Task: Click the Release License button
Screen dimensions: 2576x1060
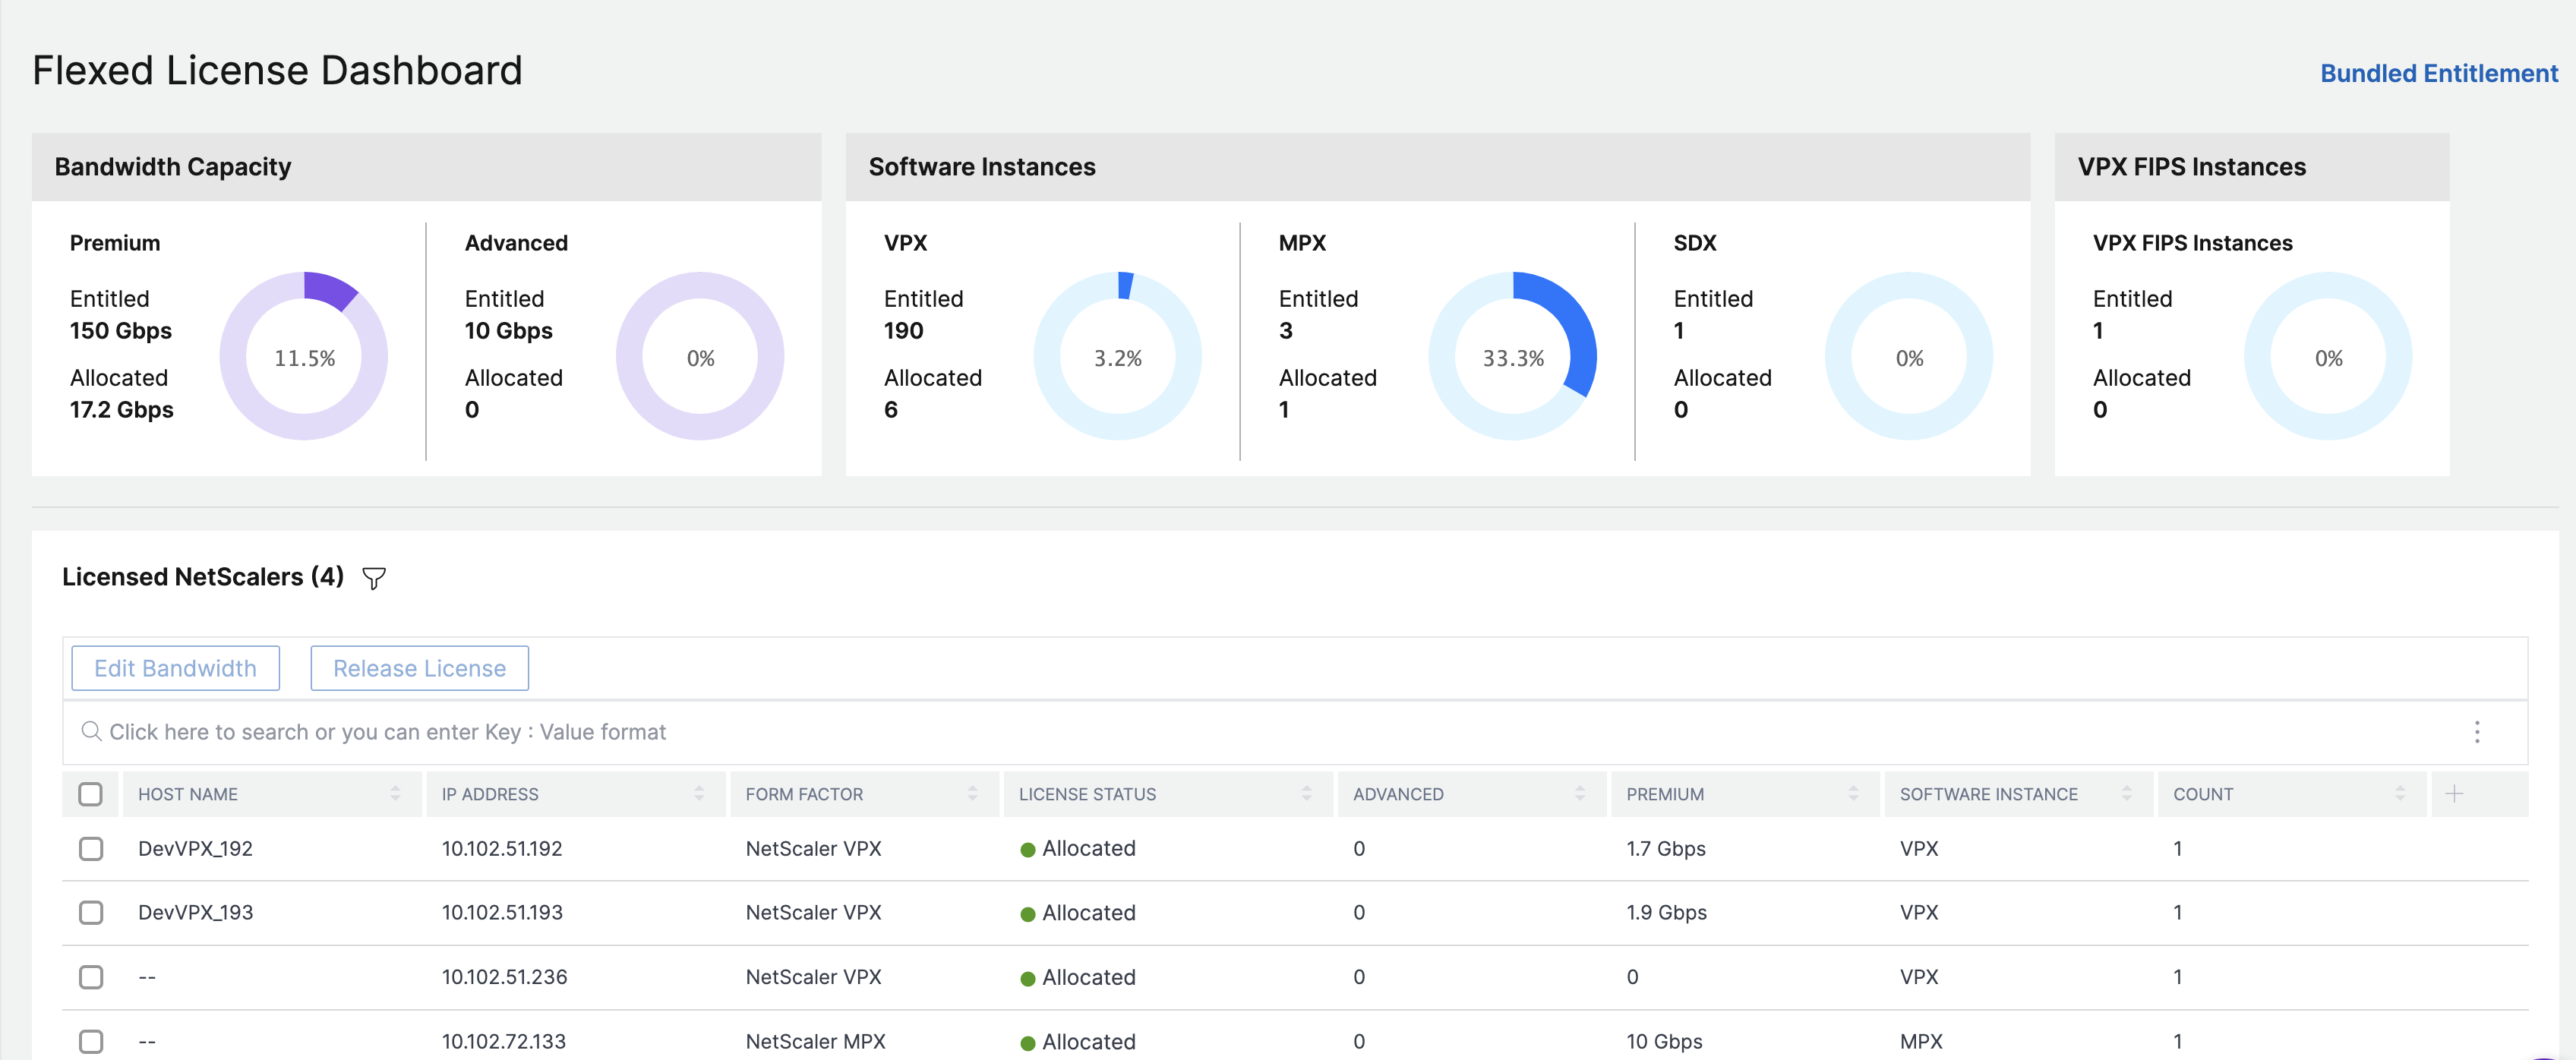Action: [420, 668]
